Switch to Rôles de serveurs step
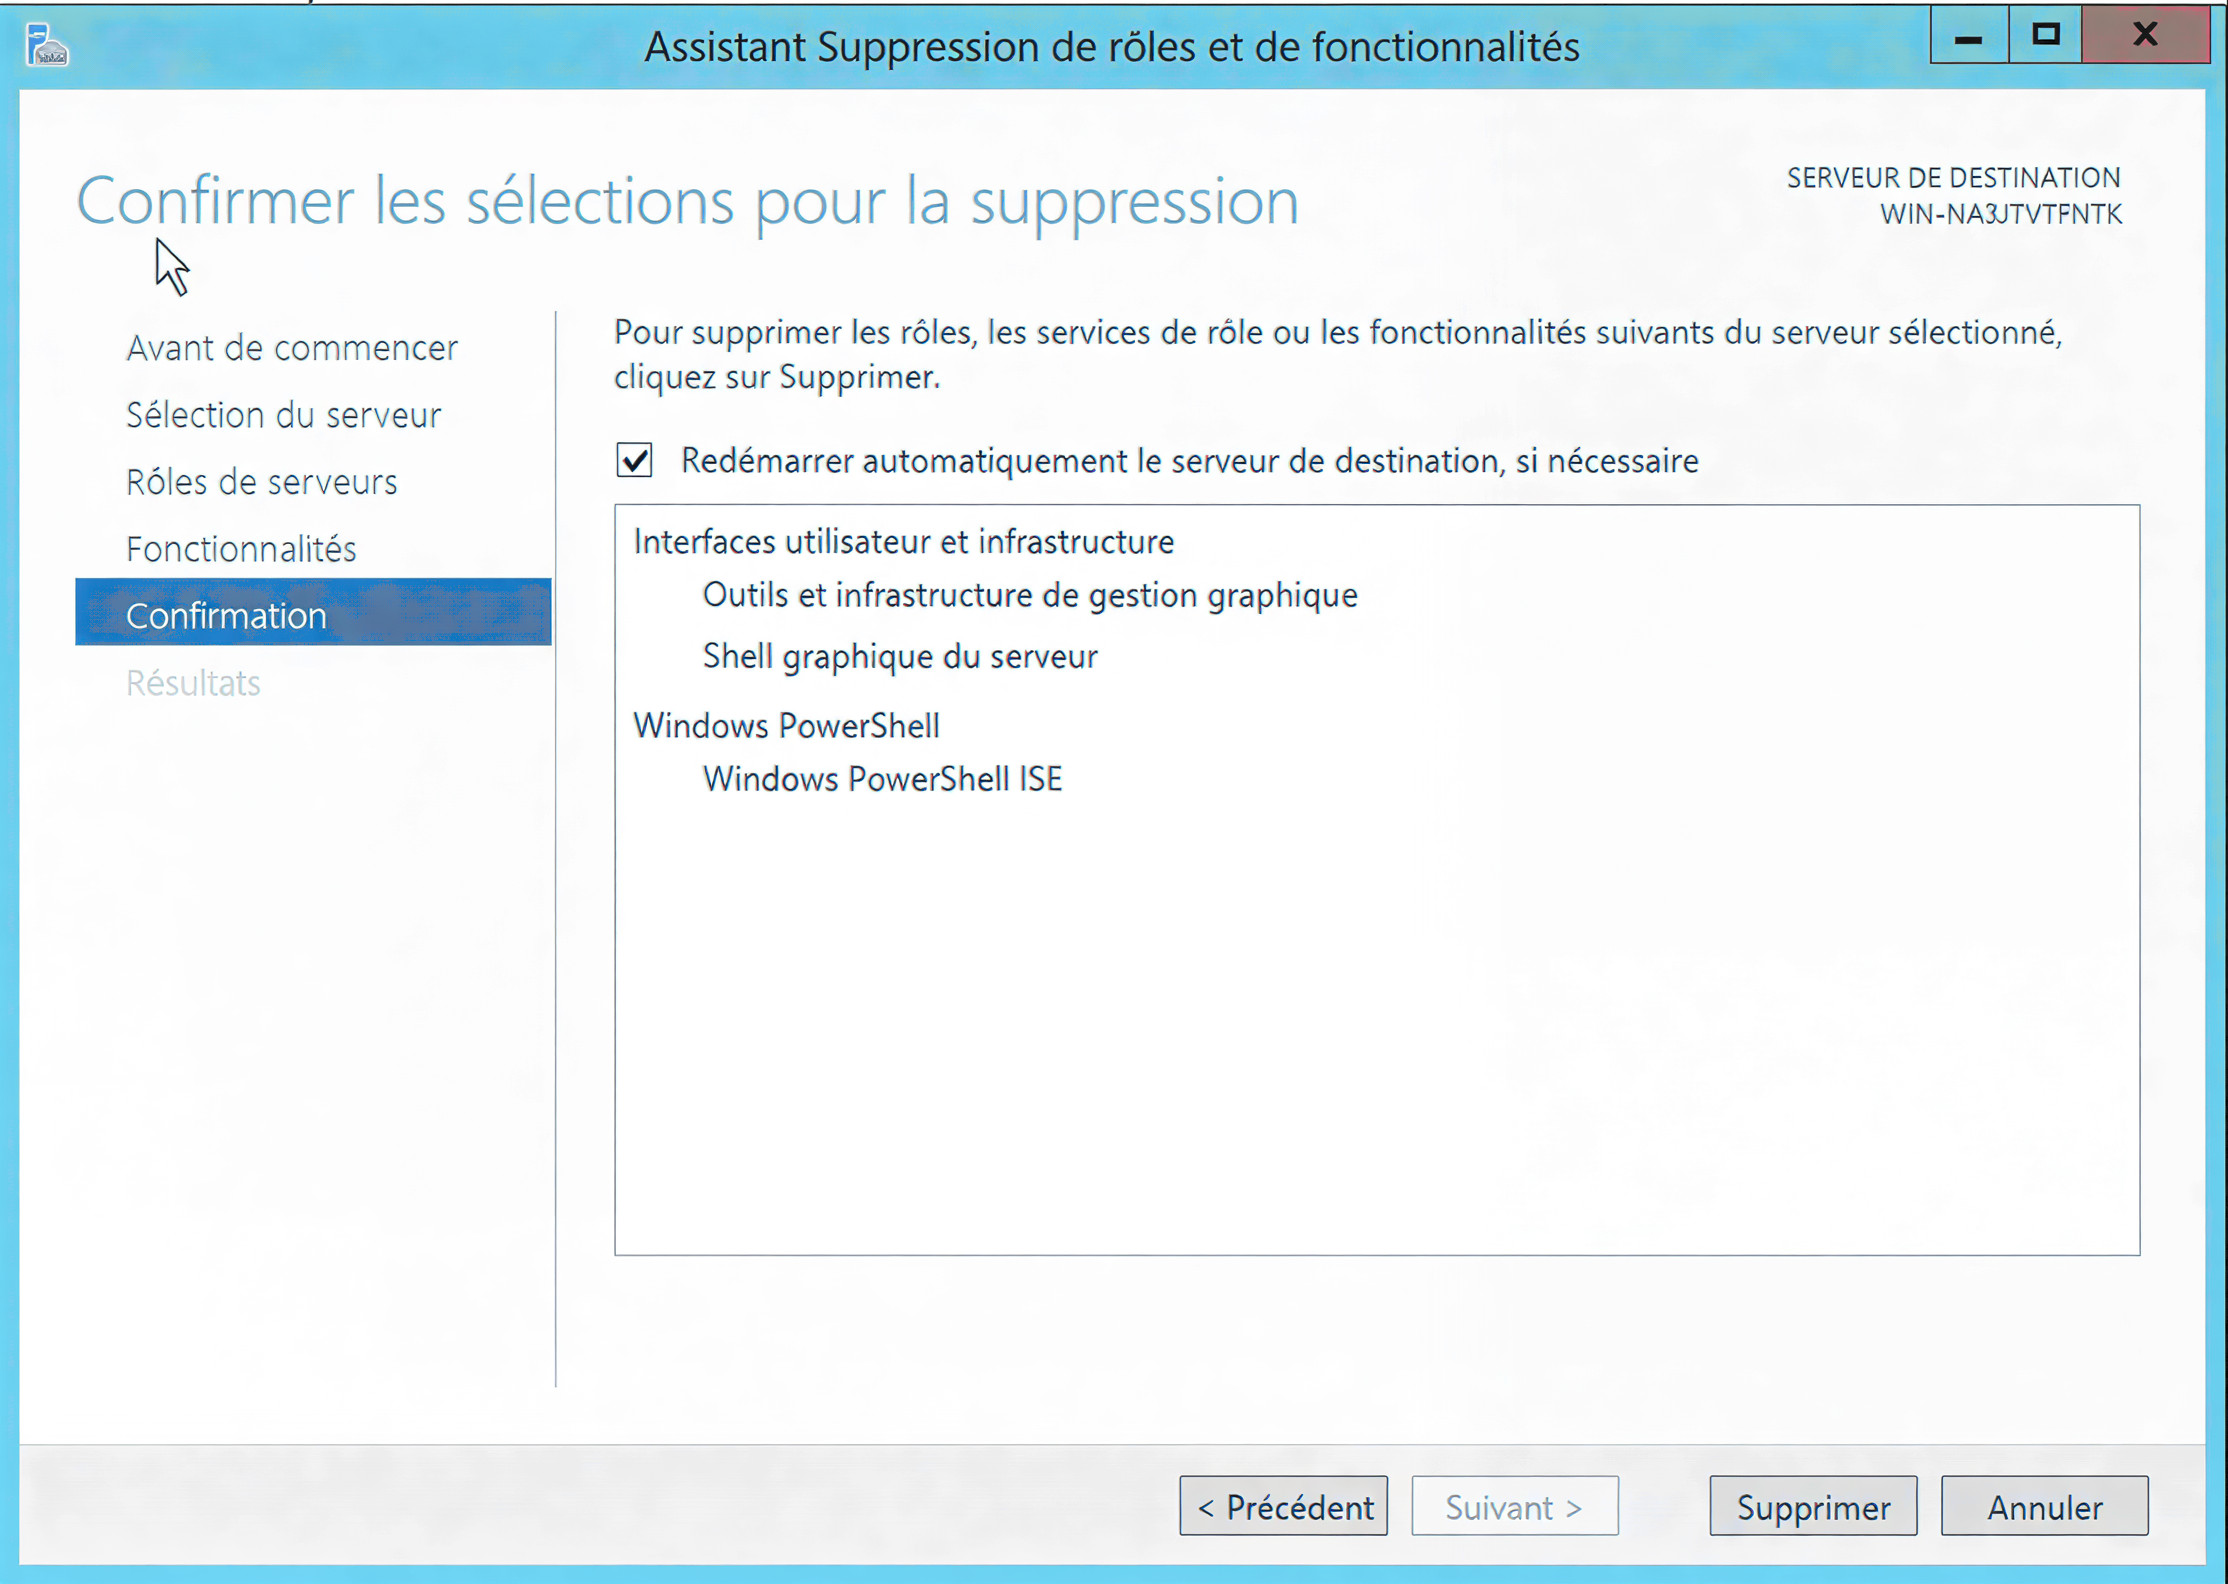The height and width of the screenshot is (1584, 2228). pos(261,482)
